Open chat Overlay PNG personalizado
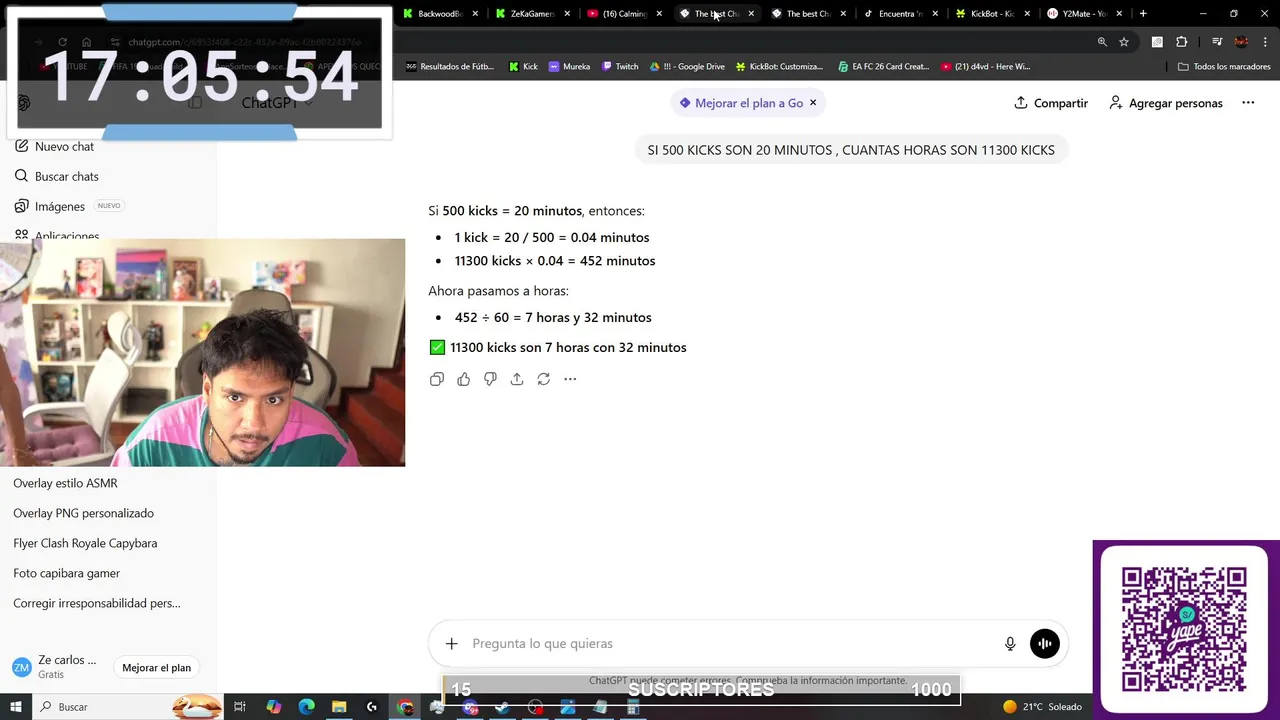The width and height of the screenshot is (1280, 720). (83, 513)
